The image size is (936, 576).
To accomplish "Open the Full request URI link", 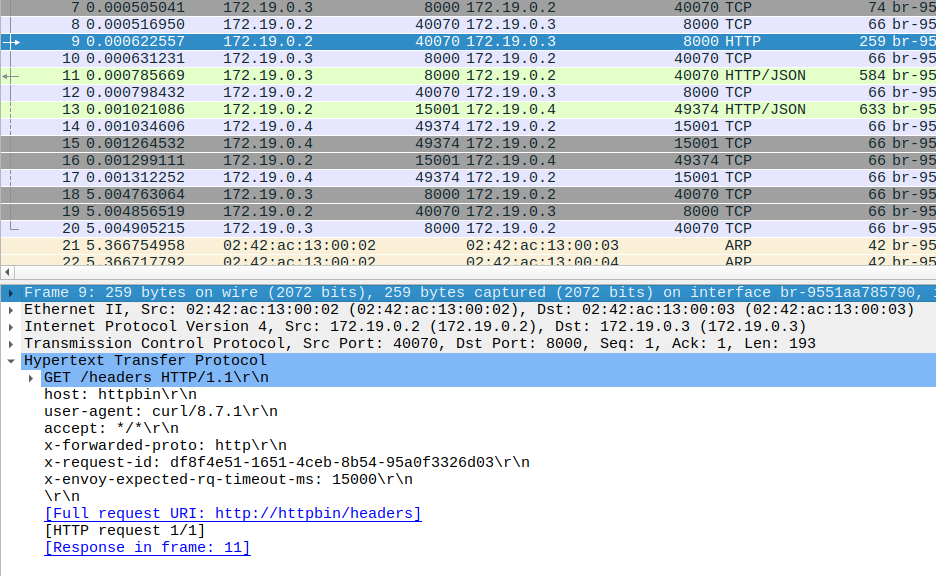I will tap(233, 514).
